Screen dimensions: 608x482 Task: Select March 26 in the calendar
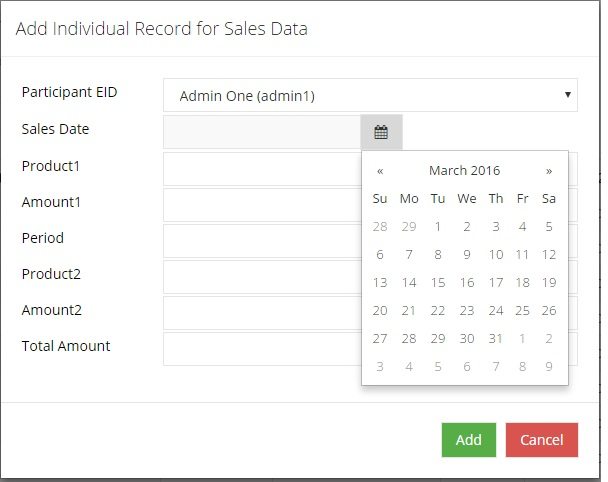click(x=549, y=311)
